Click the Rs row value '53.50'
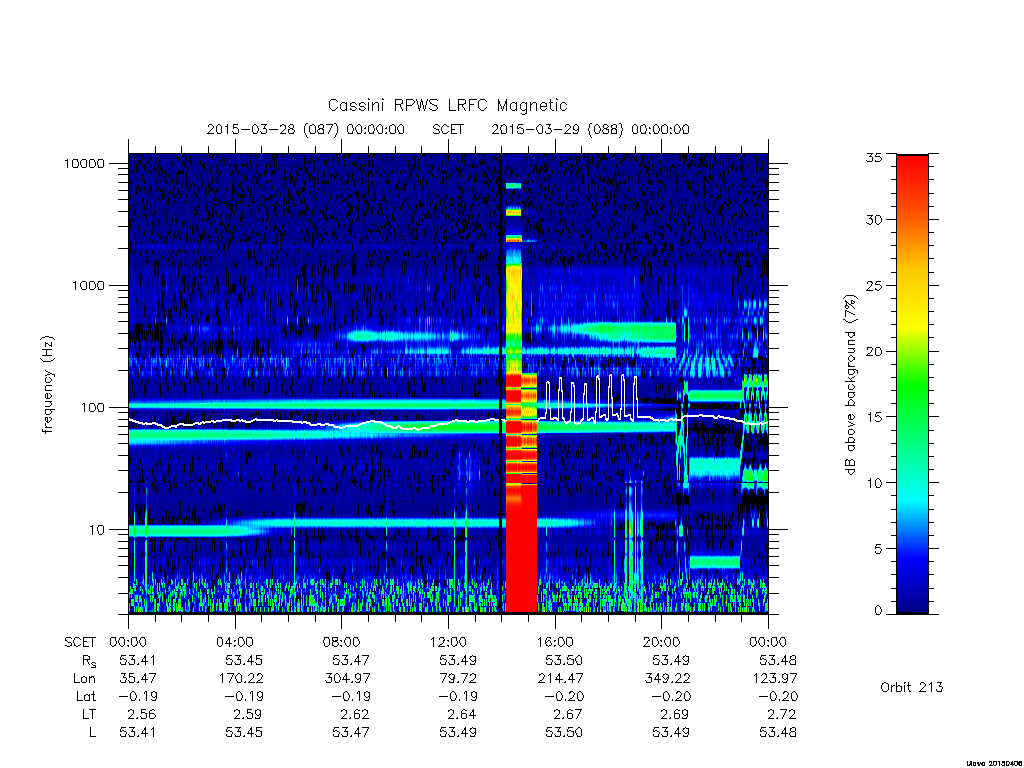Viewport: 1024px width, 768px height. coord(564,660)
